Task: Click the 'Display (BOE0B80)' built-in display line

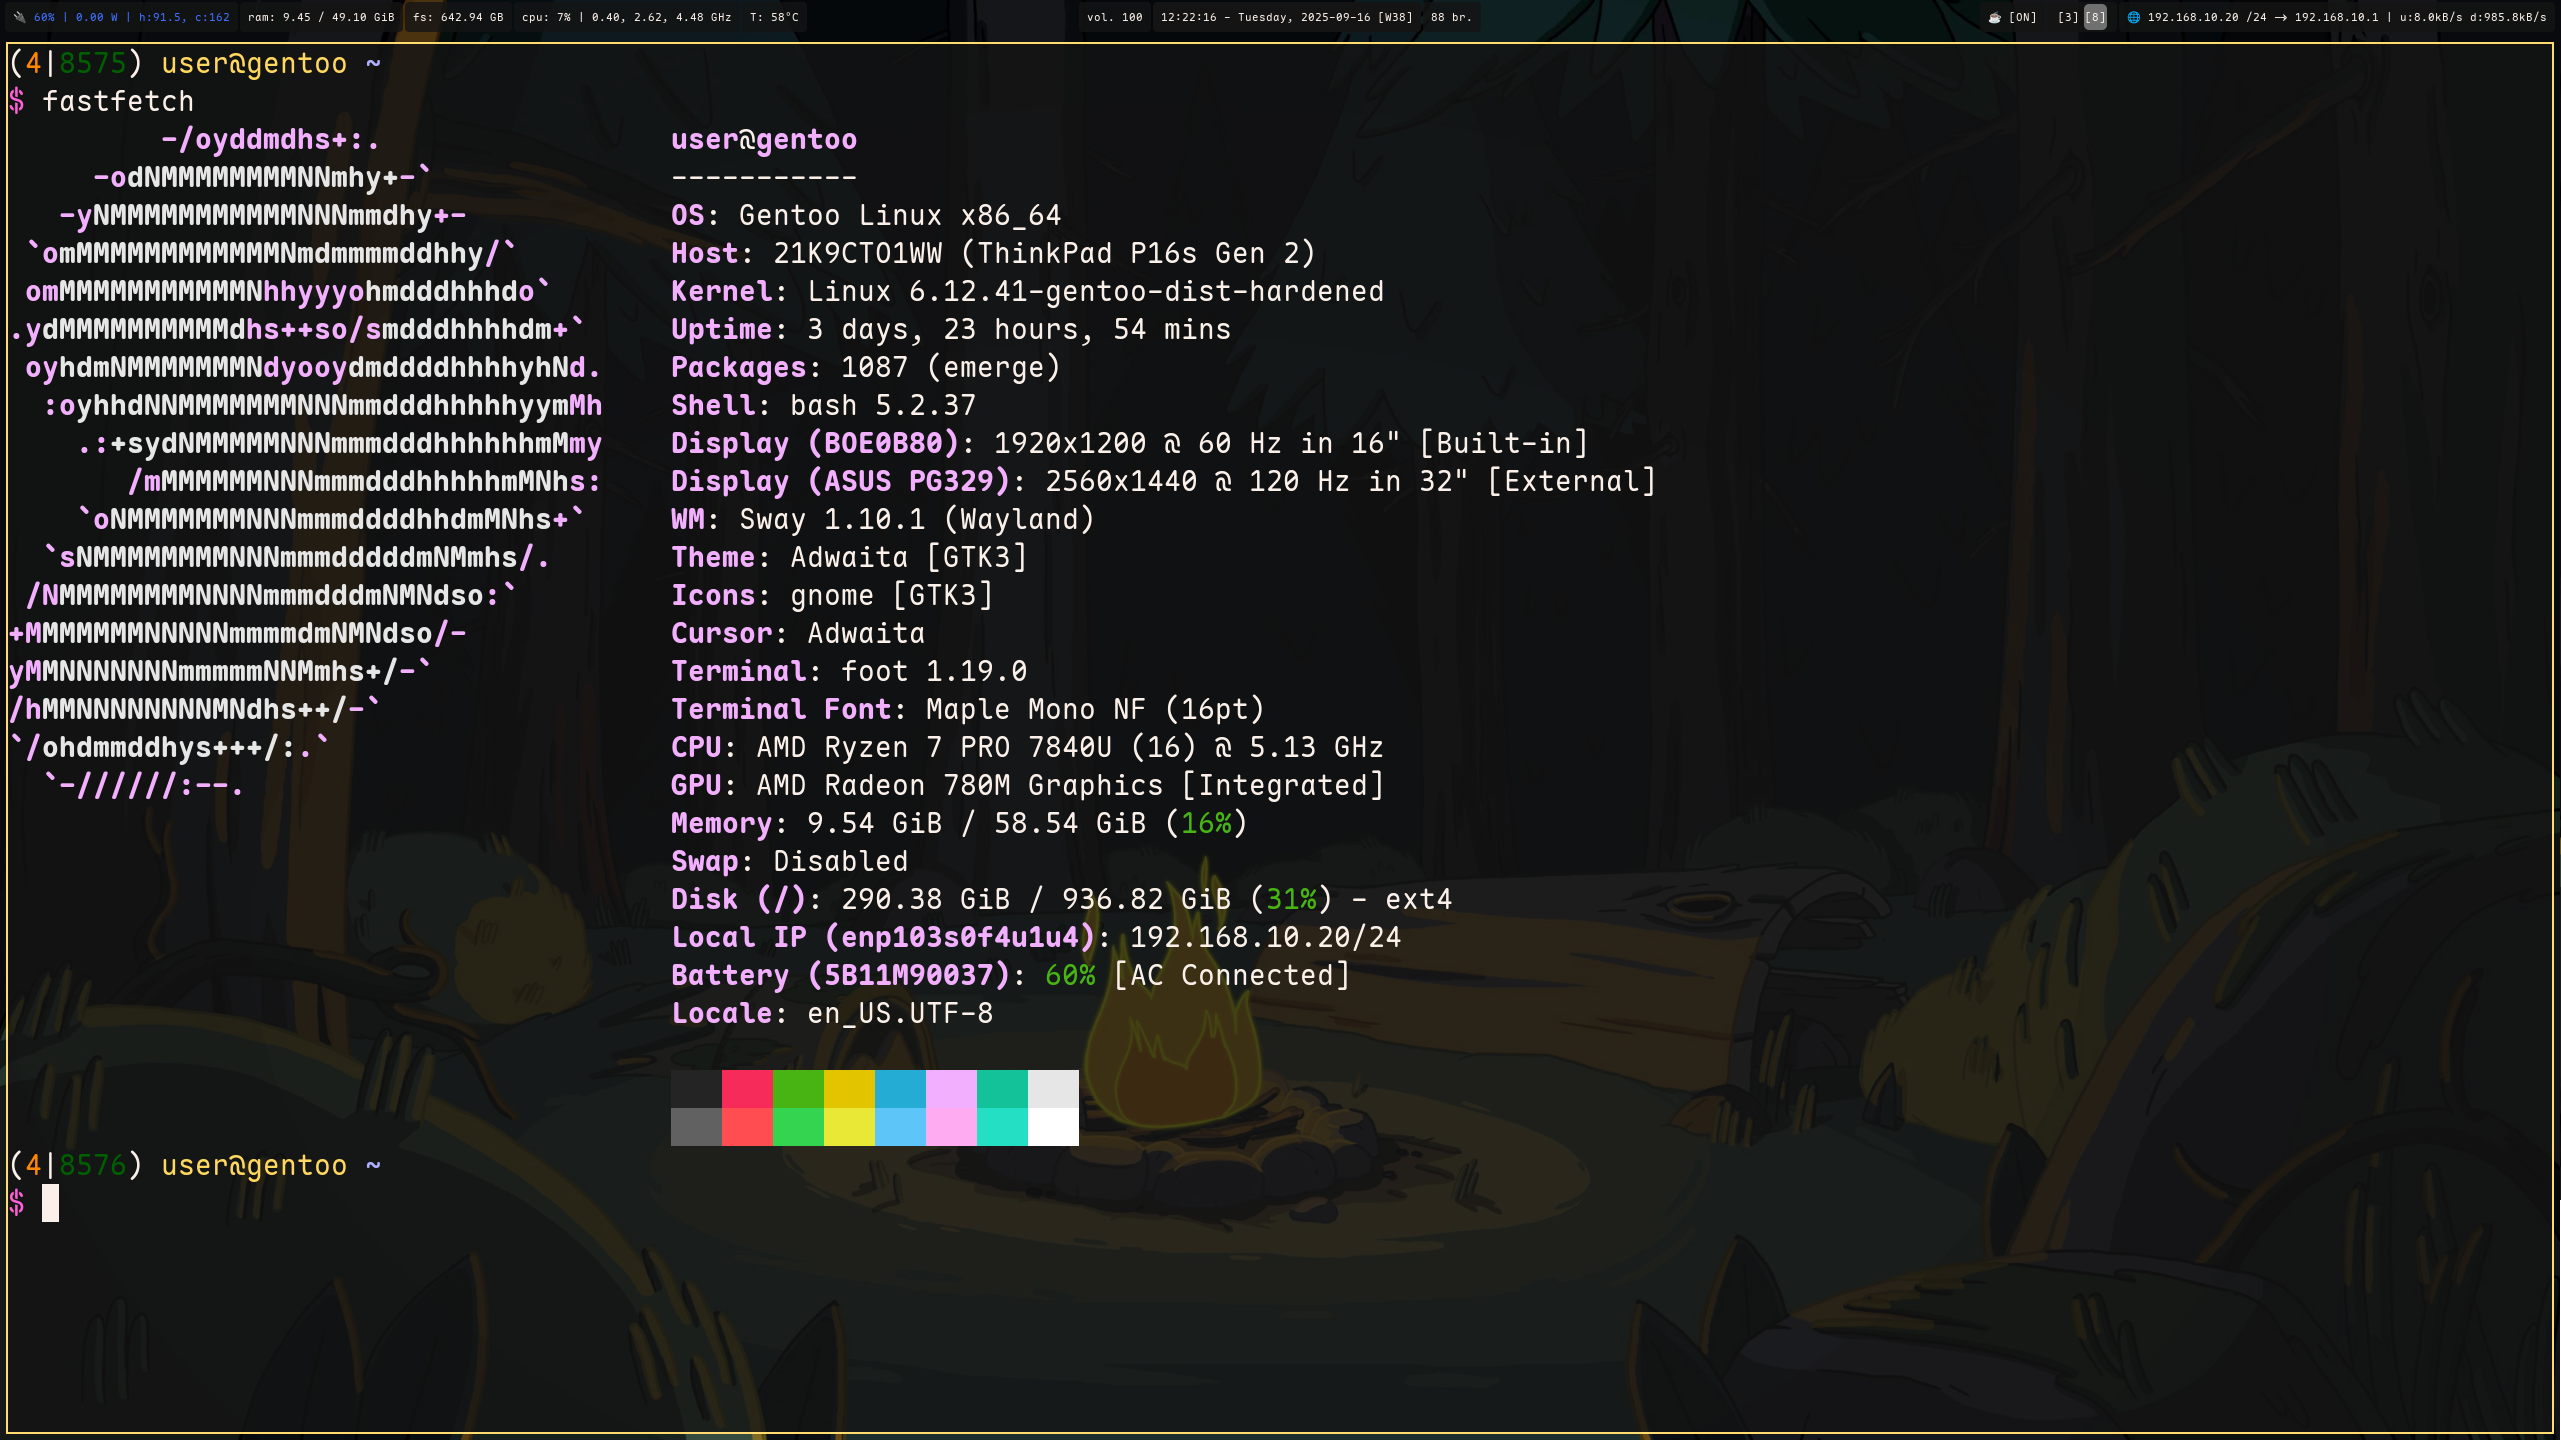Action: pos(1129,443)
